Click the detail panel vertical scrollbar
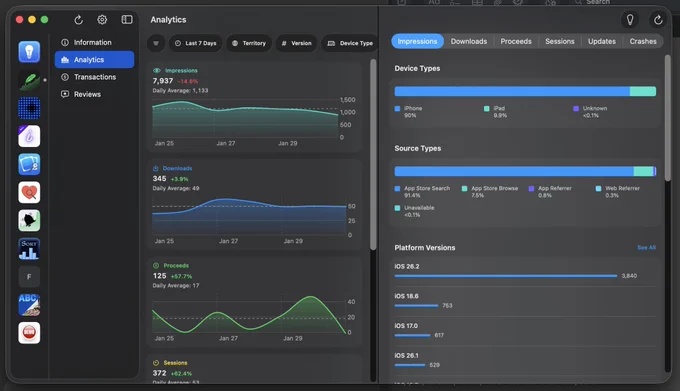This screenshot has width=680, height=391. tap(667, 117)
